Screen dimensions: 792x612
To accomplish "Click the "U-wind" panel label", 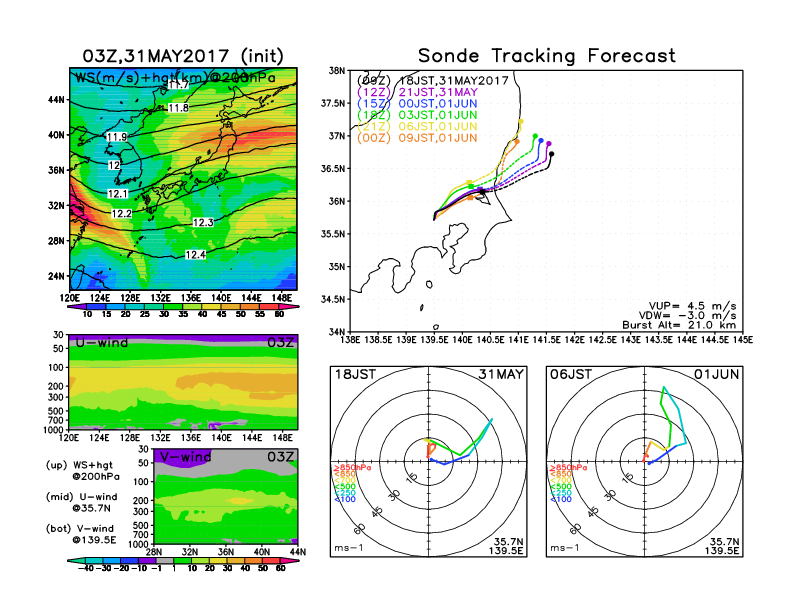I will (x=102, y=343).
